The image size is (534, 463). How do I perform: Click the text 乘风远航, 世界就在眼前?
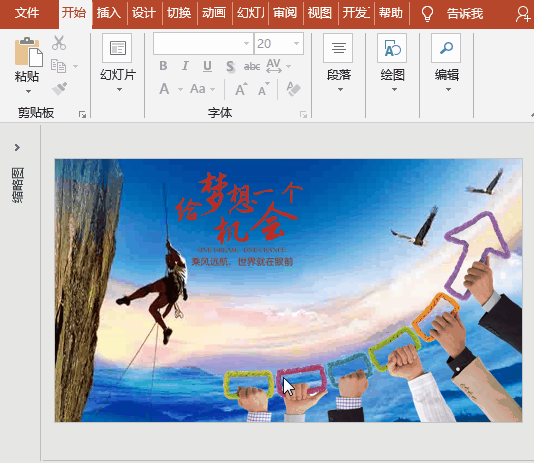pos(242,262)
